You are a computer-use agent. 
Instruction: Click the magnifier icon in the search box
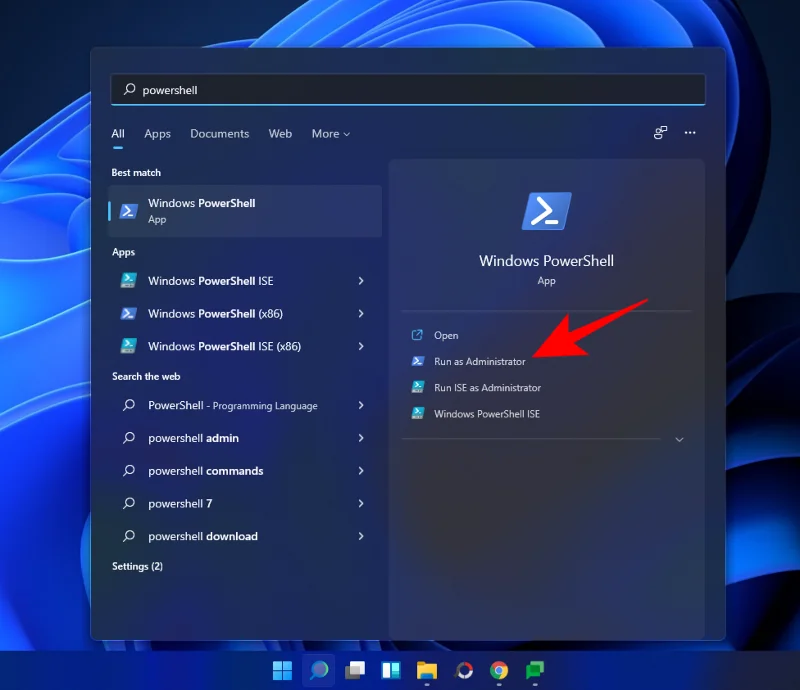coord(129,89)
